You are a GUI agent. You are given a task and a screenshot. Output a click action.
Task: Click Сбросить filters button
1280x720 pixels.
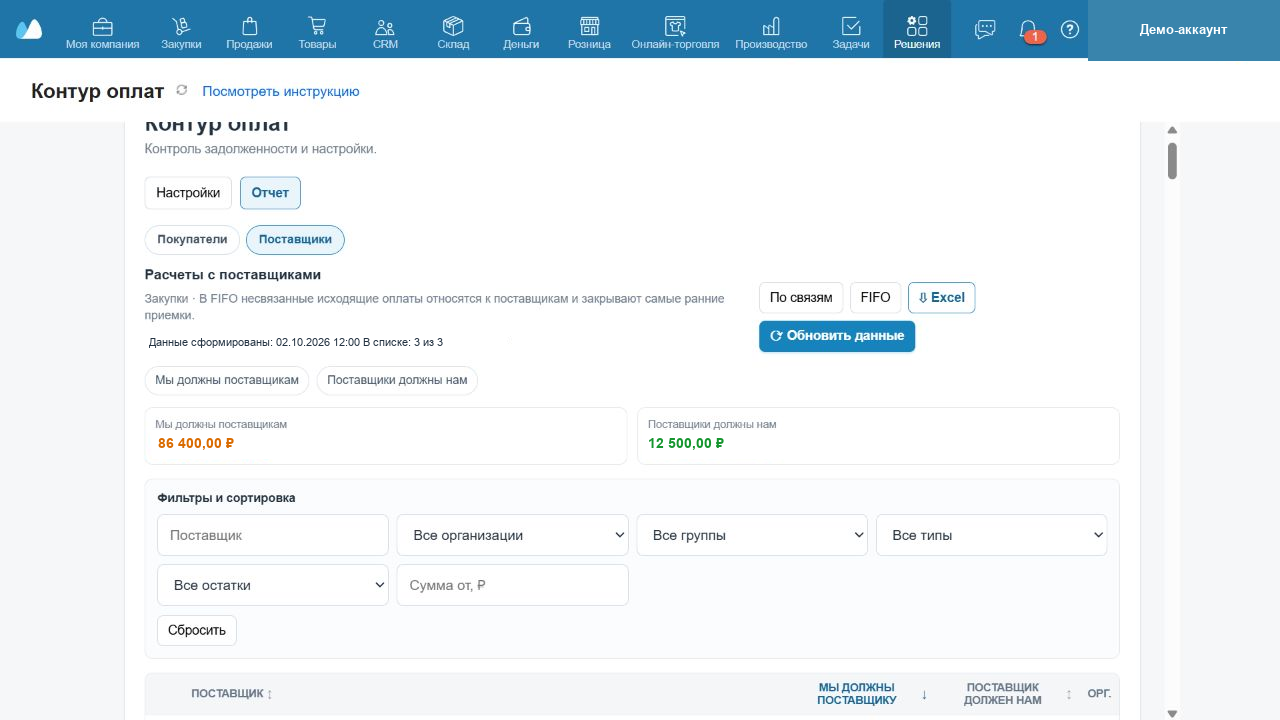coord(197,630)
